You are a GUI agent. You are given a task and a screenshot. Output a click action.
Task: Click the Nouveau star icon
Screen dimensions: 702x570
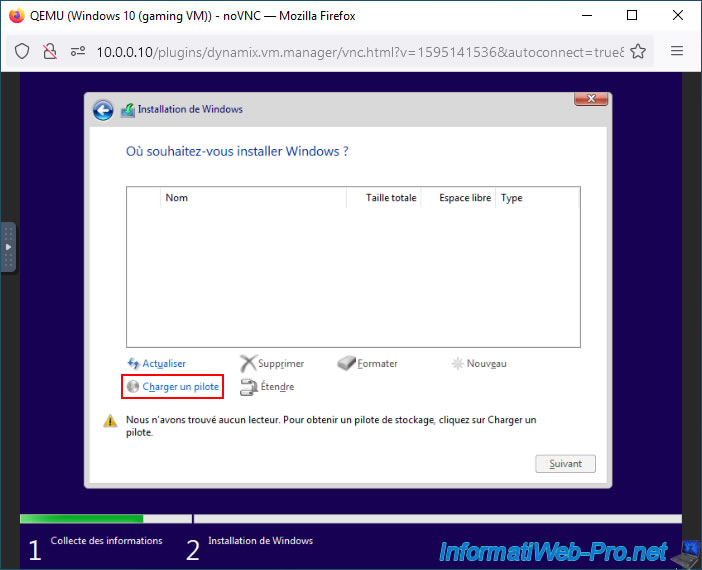pos(457,363)
